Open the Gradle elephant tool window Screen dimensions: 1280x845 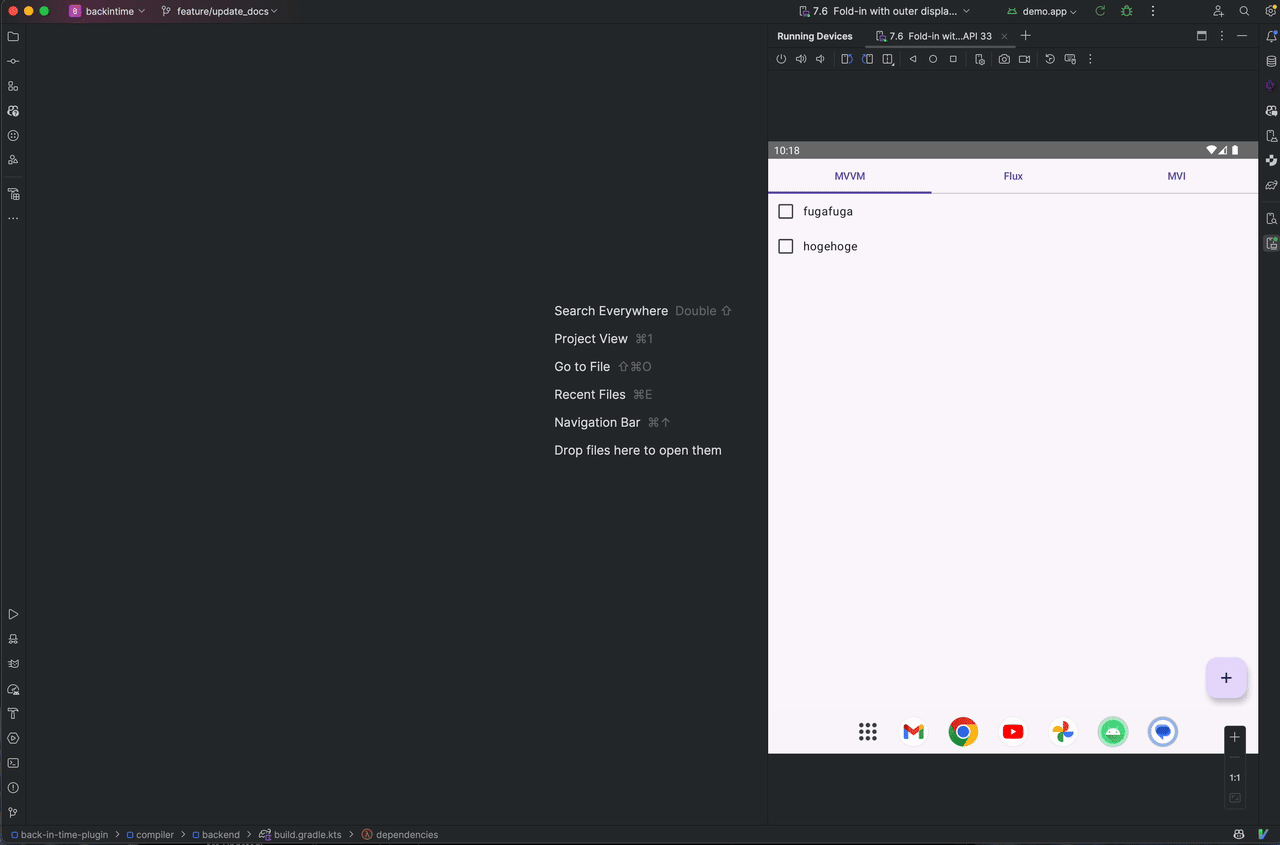pyautogui.click(x=1271, y=185)
